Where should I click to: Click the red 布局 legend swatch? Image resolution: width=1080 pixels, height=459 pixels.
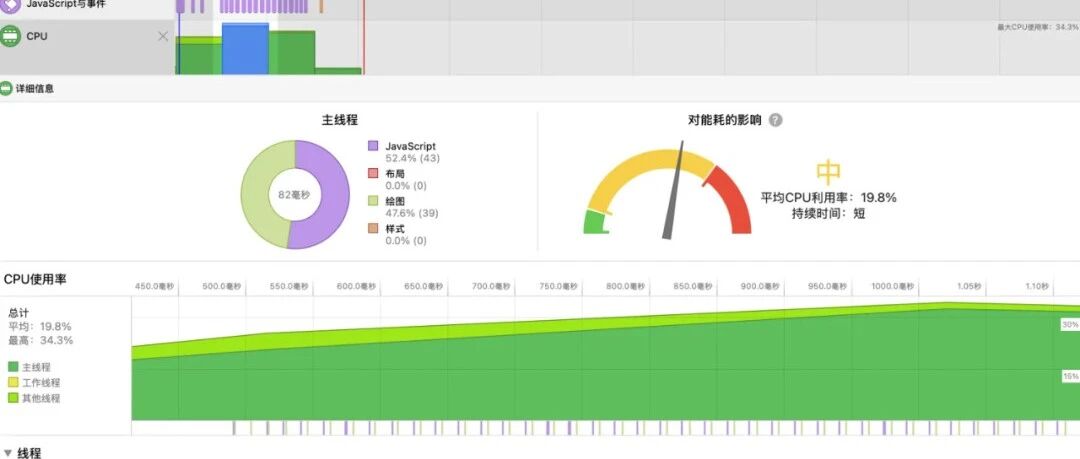pyautogui.click(x=373, y=174)
